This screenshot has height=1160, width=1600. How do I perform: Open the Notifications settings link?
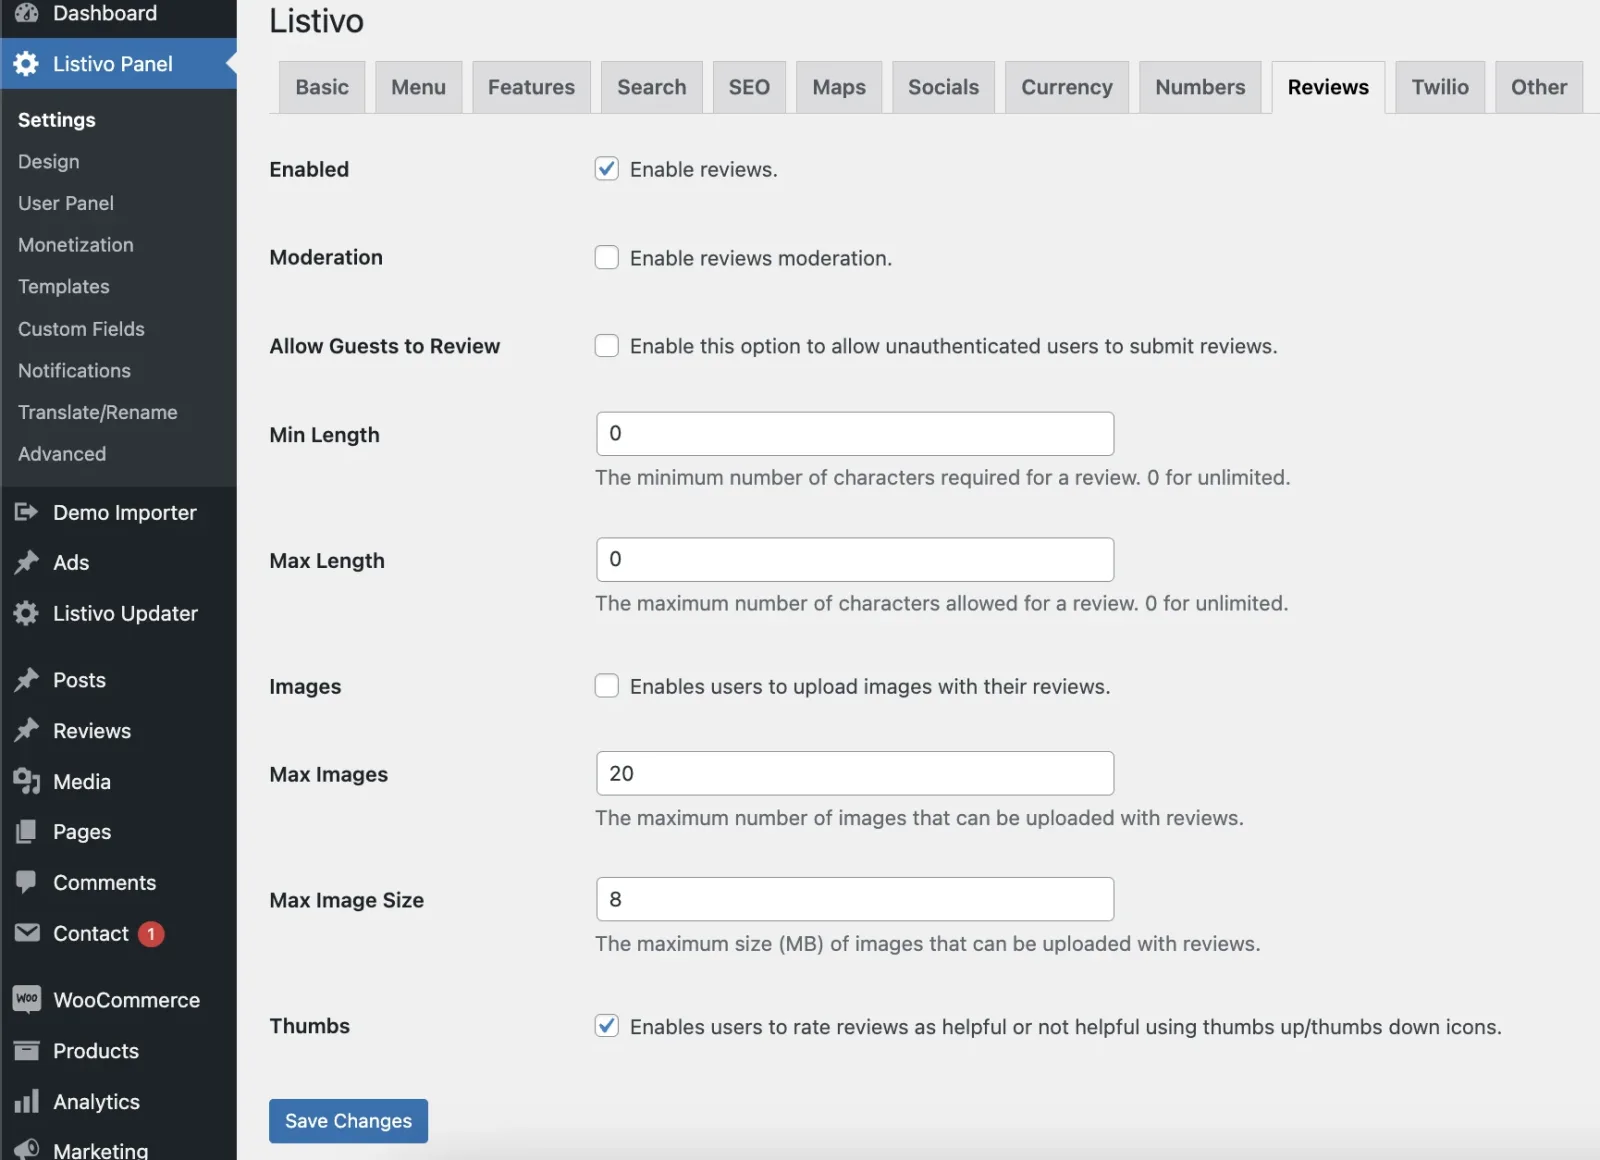[75, 371]
